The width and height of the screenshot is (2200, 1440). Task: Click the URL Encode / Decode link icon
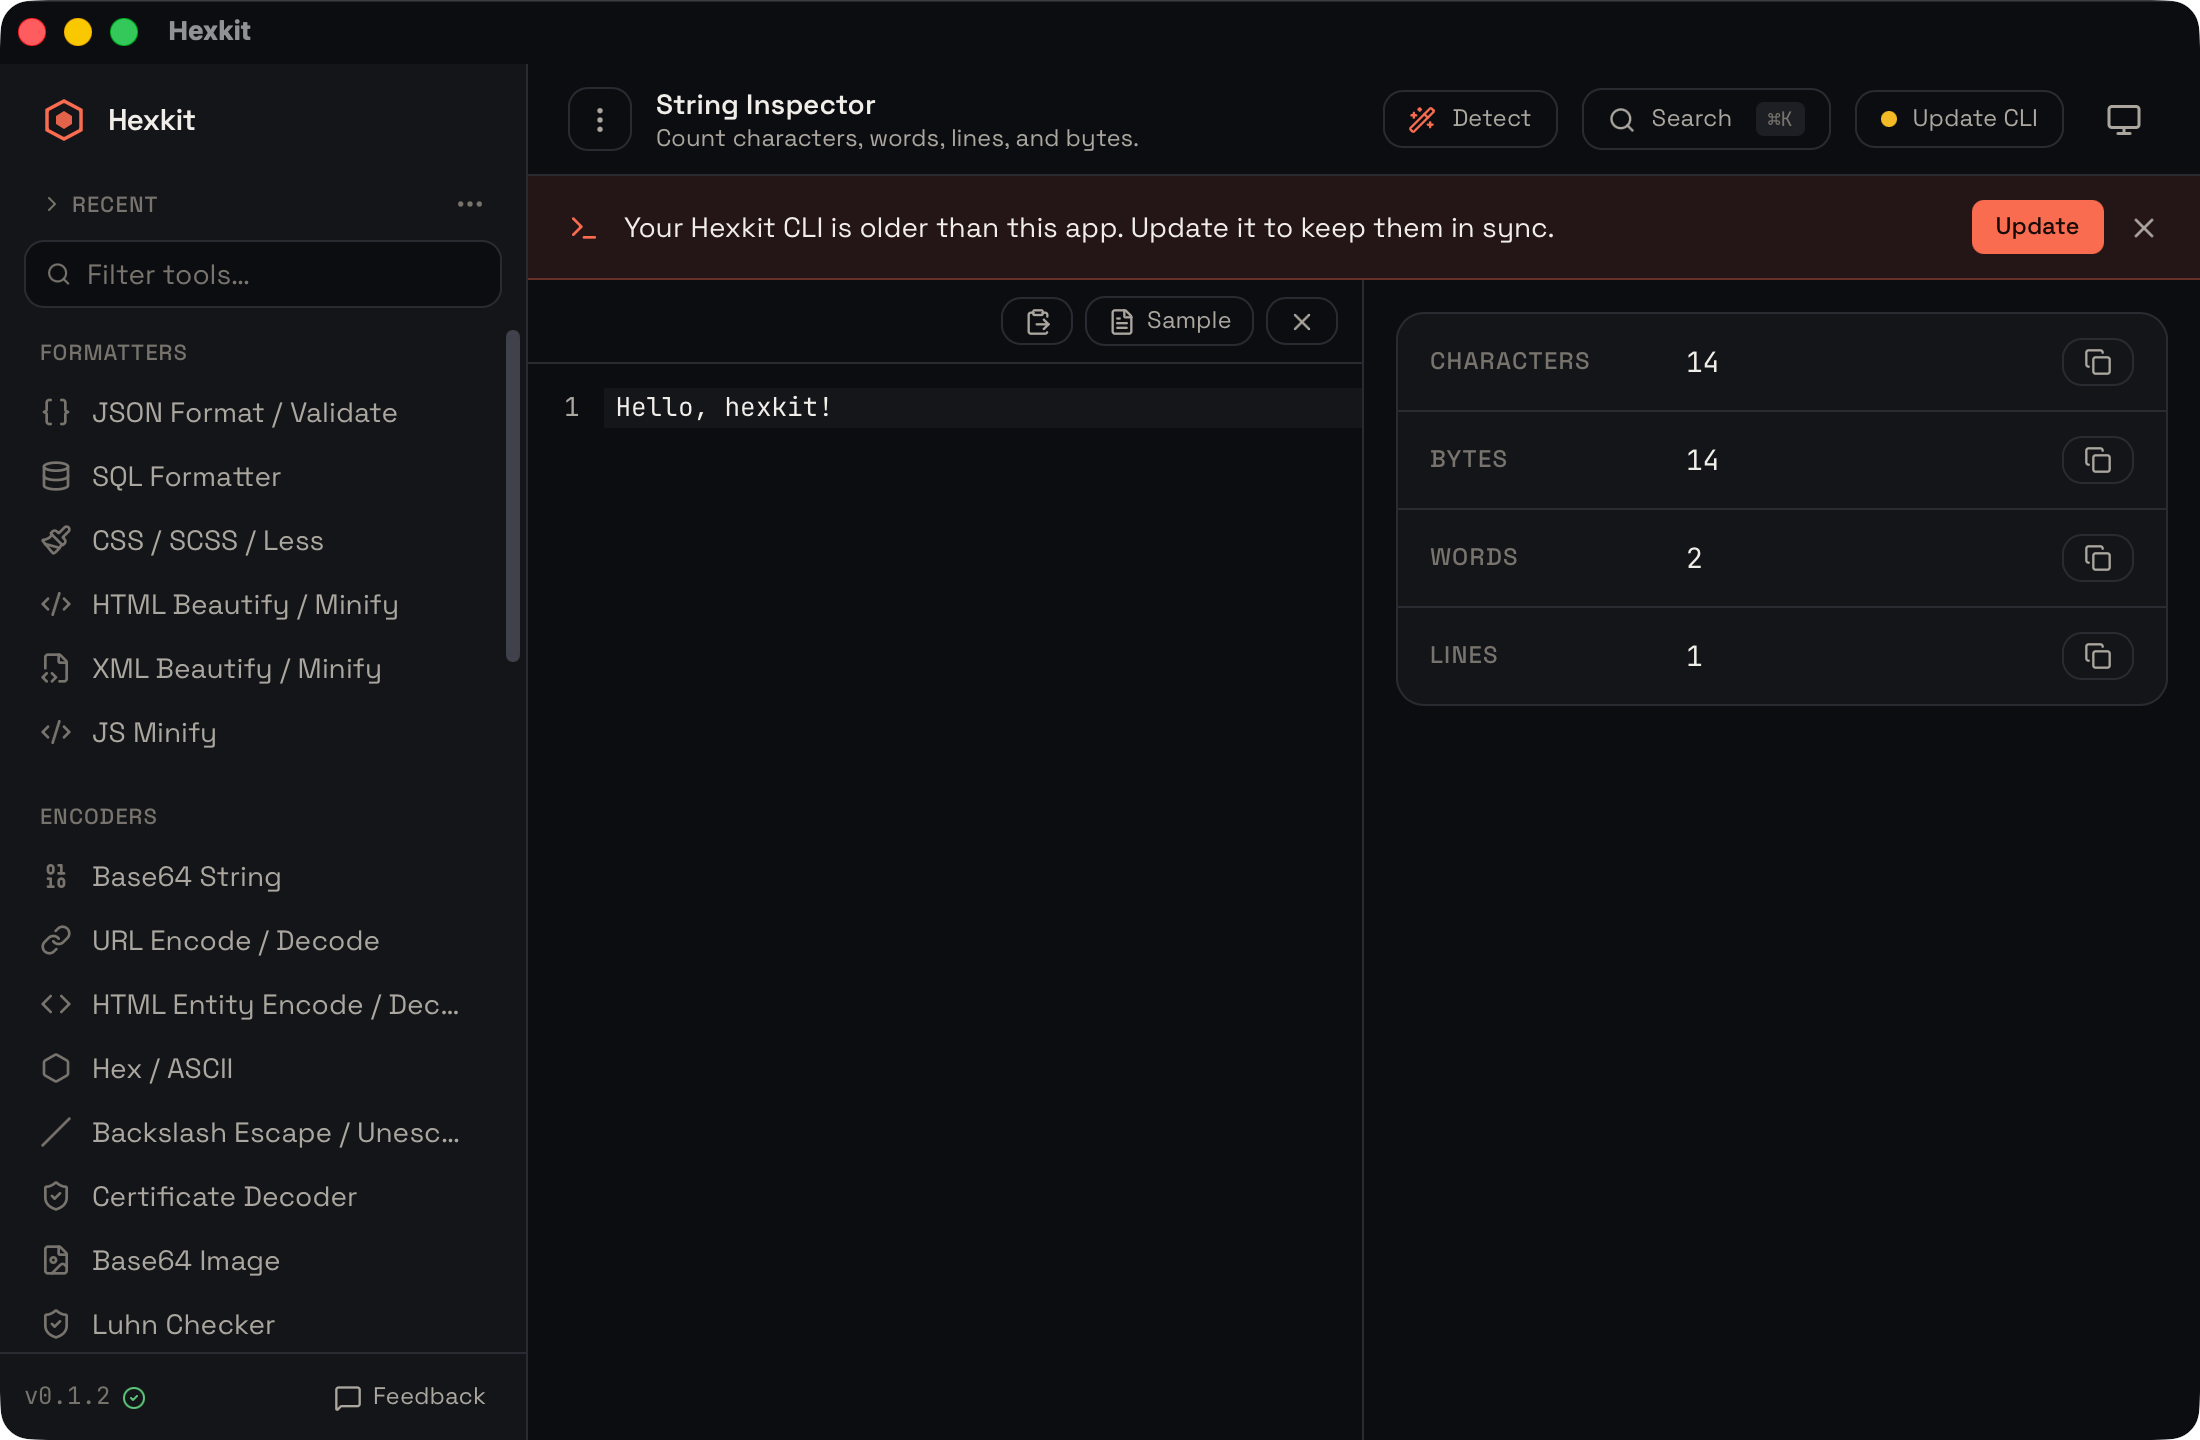56,941
